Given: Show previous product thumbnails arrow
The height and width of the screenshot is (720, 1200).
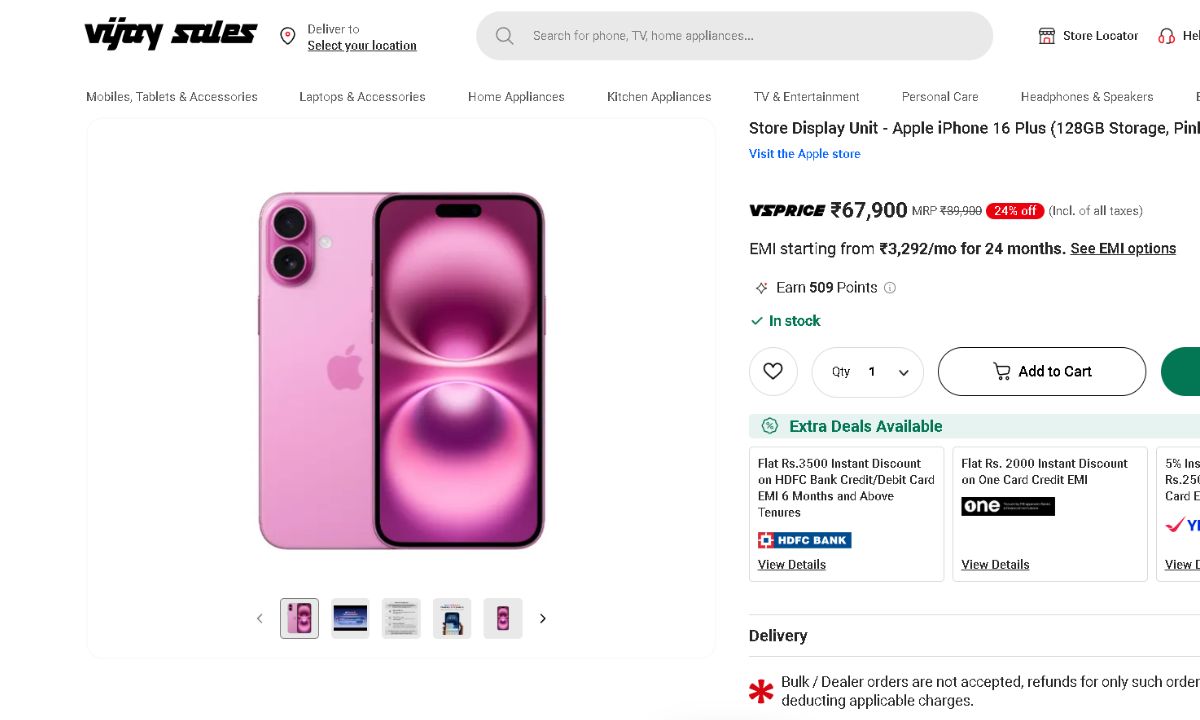Looking at the screenshot, I should (x=259, y=619).
